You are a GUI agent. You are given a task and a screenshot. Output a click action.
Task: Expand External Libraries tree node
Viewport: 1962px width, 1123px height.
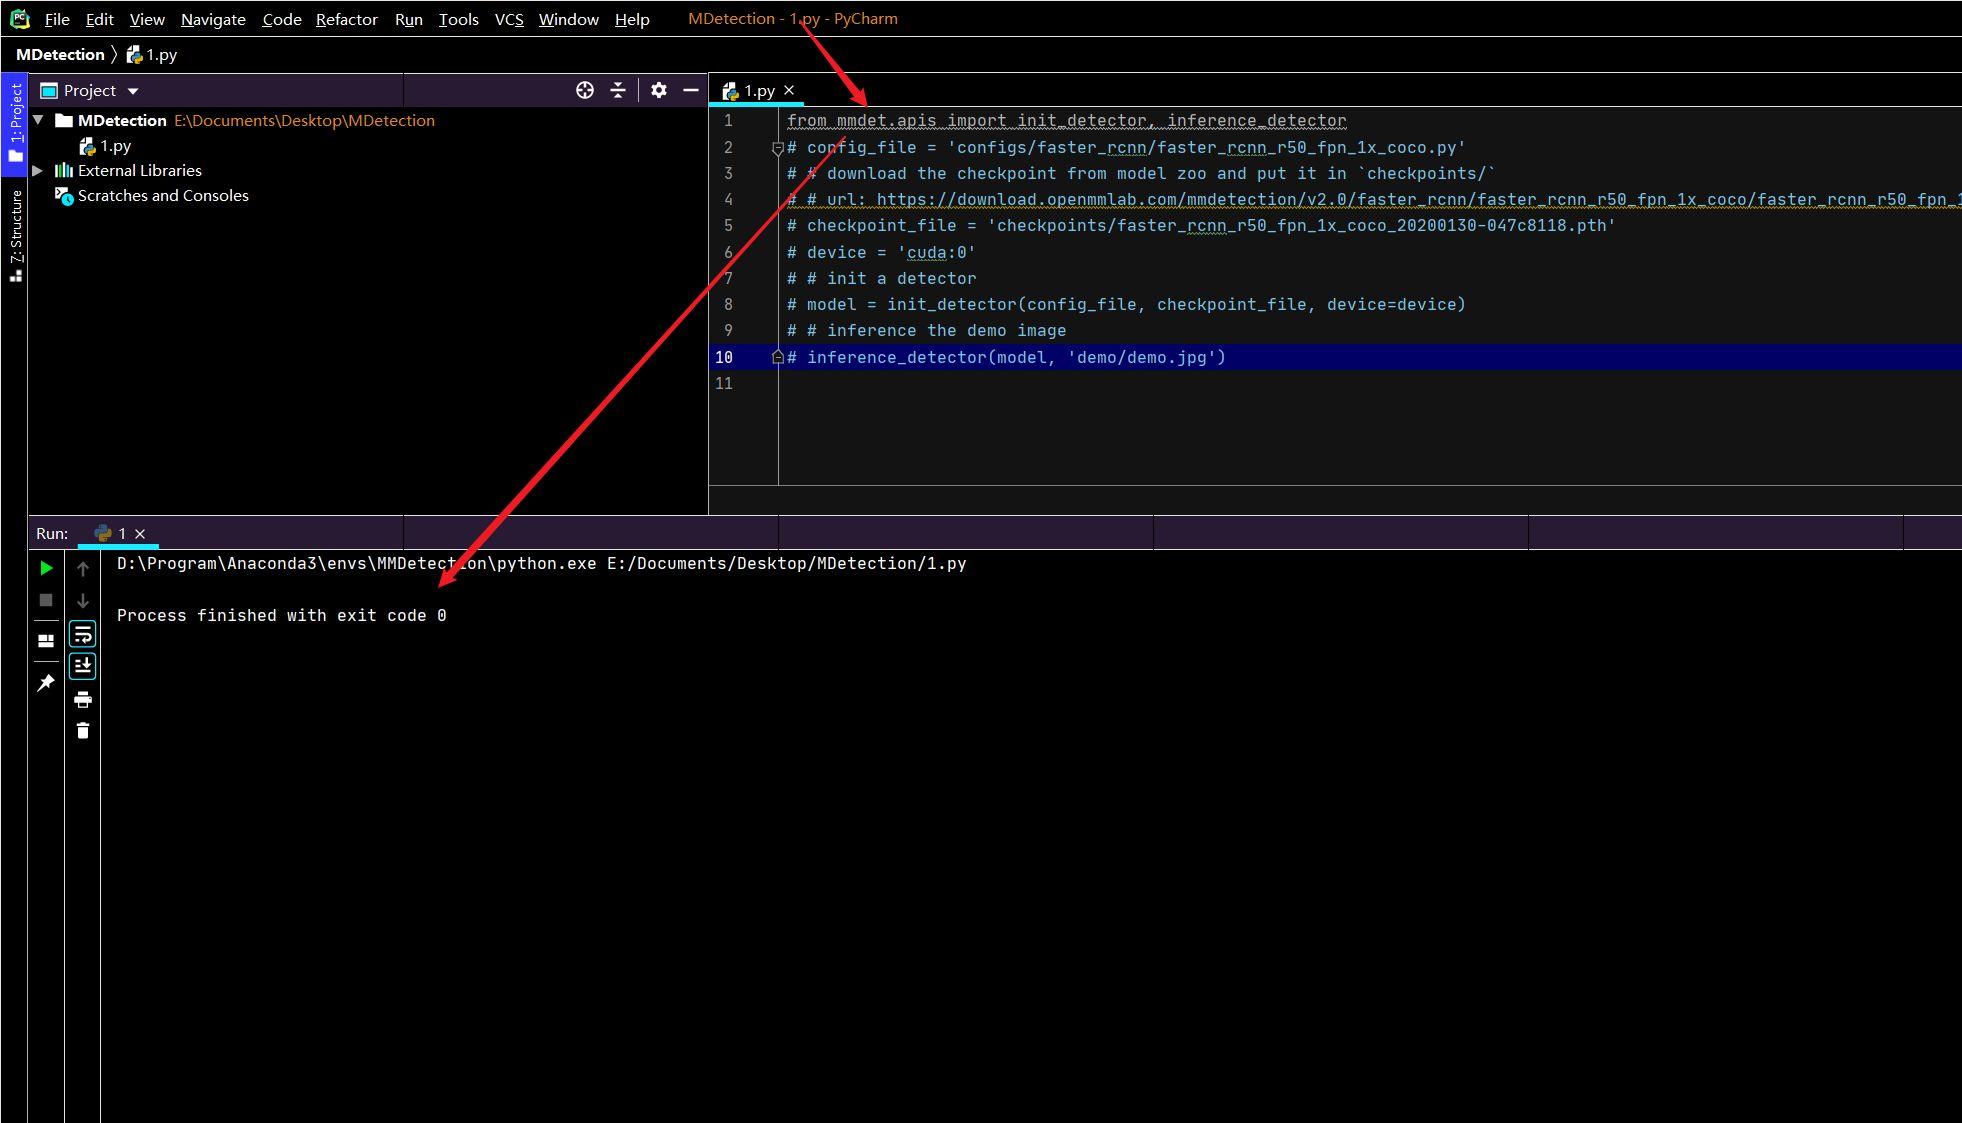(38, 170)
